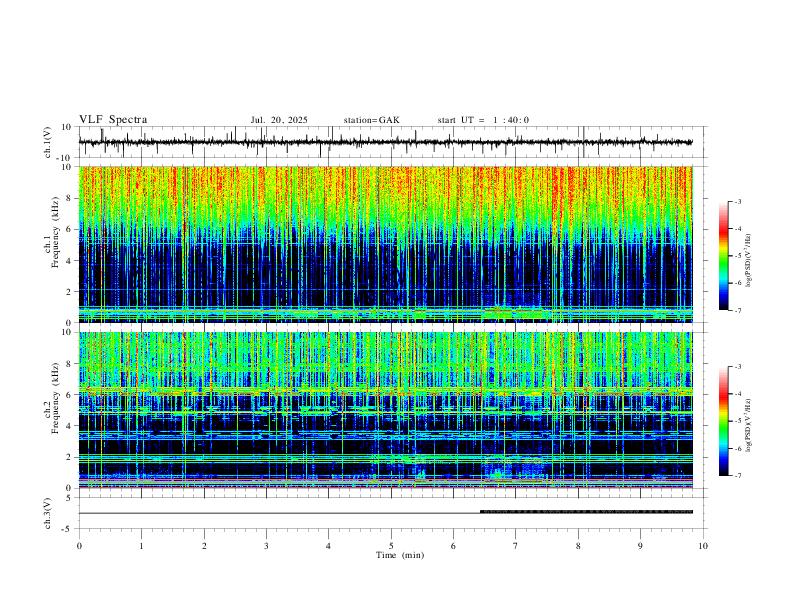Click the time axis tick label "7"
The image size is (792, 612).
(516, 546)
